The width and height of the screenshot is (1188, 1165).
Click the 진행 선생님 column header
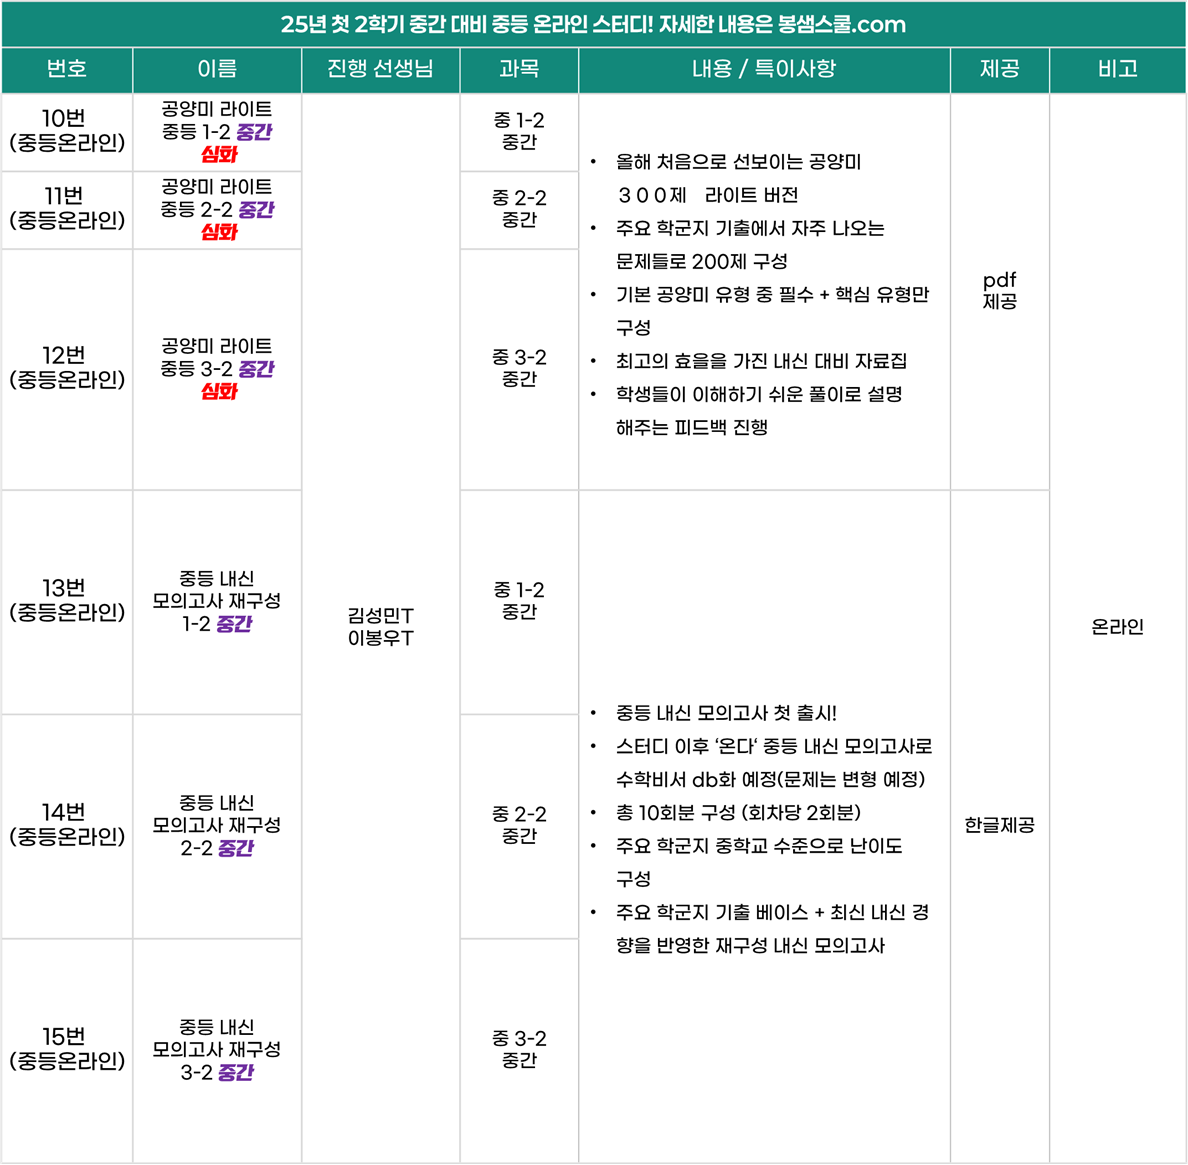tap(380, 70)
